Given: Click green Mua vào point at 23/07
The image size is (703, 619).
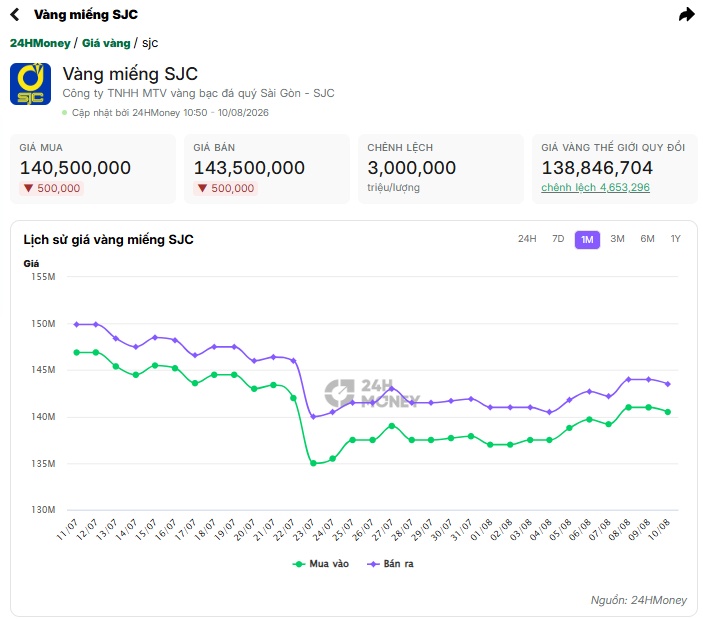Looking at the screenshot, I should click(313, 463).
